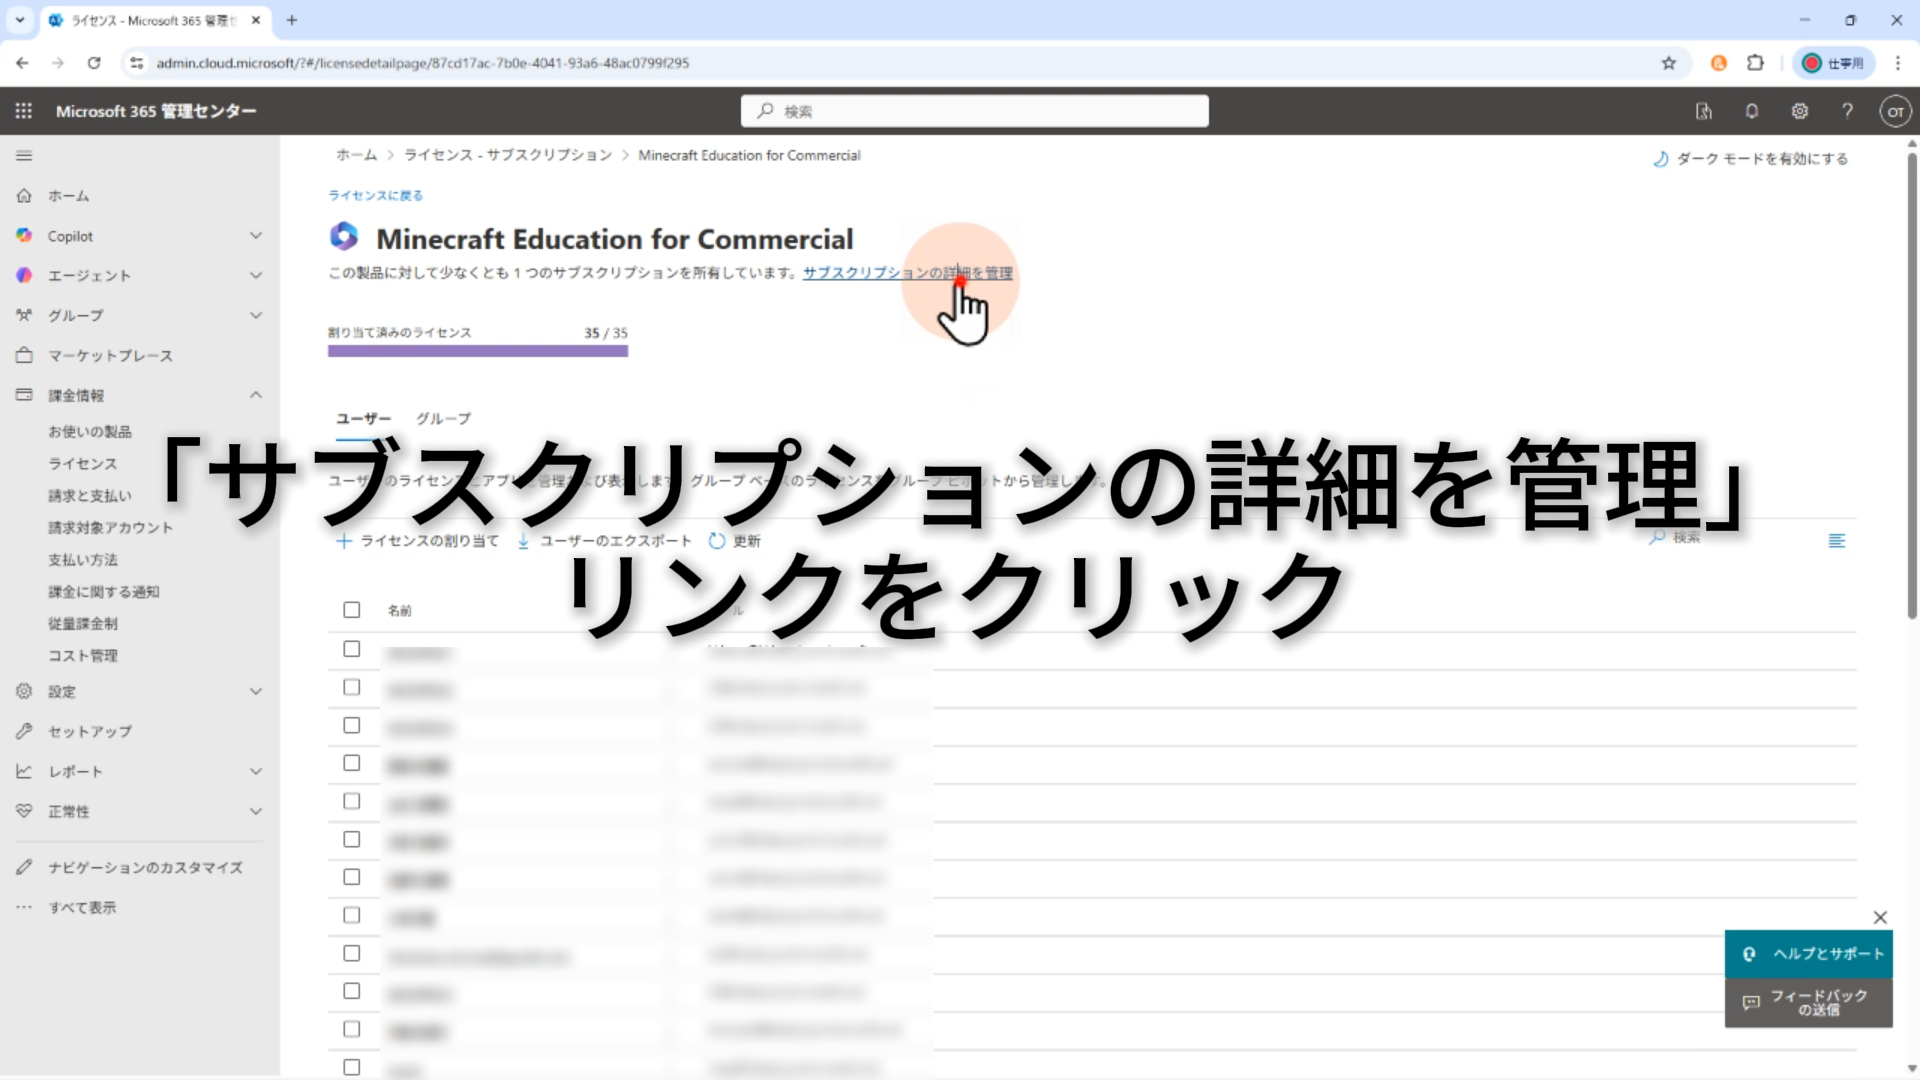Switch to the グループ tab
The image size is (1920, 1080).
click(x=443, y=418)
